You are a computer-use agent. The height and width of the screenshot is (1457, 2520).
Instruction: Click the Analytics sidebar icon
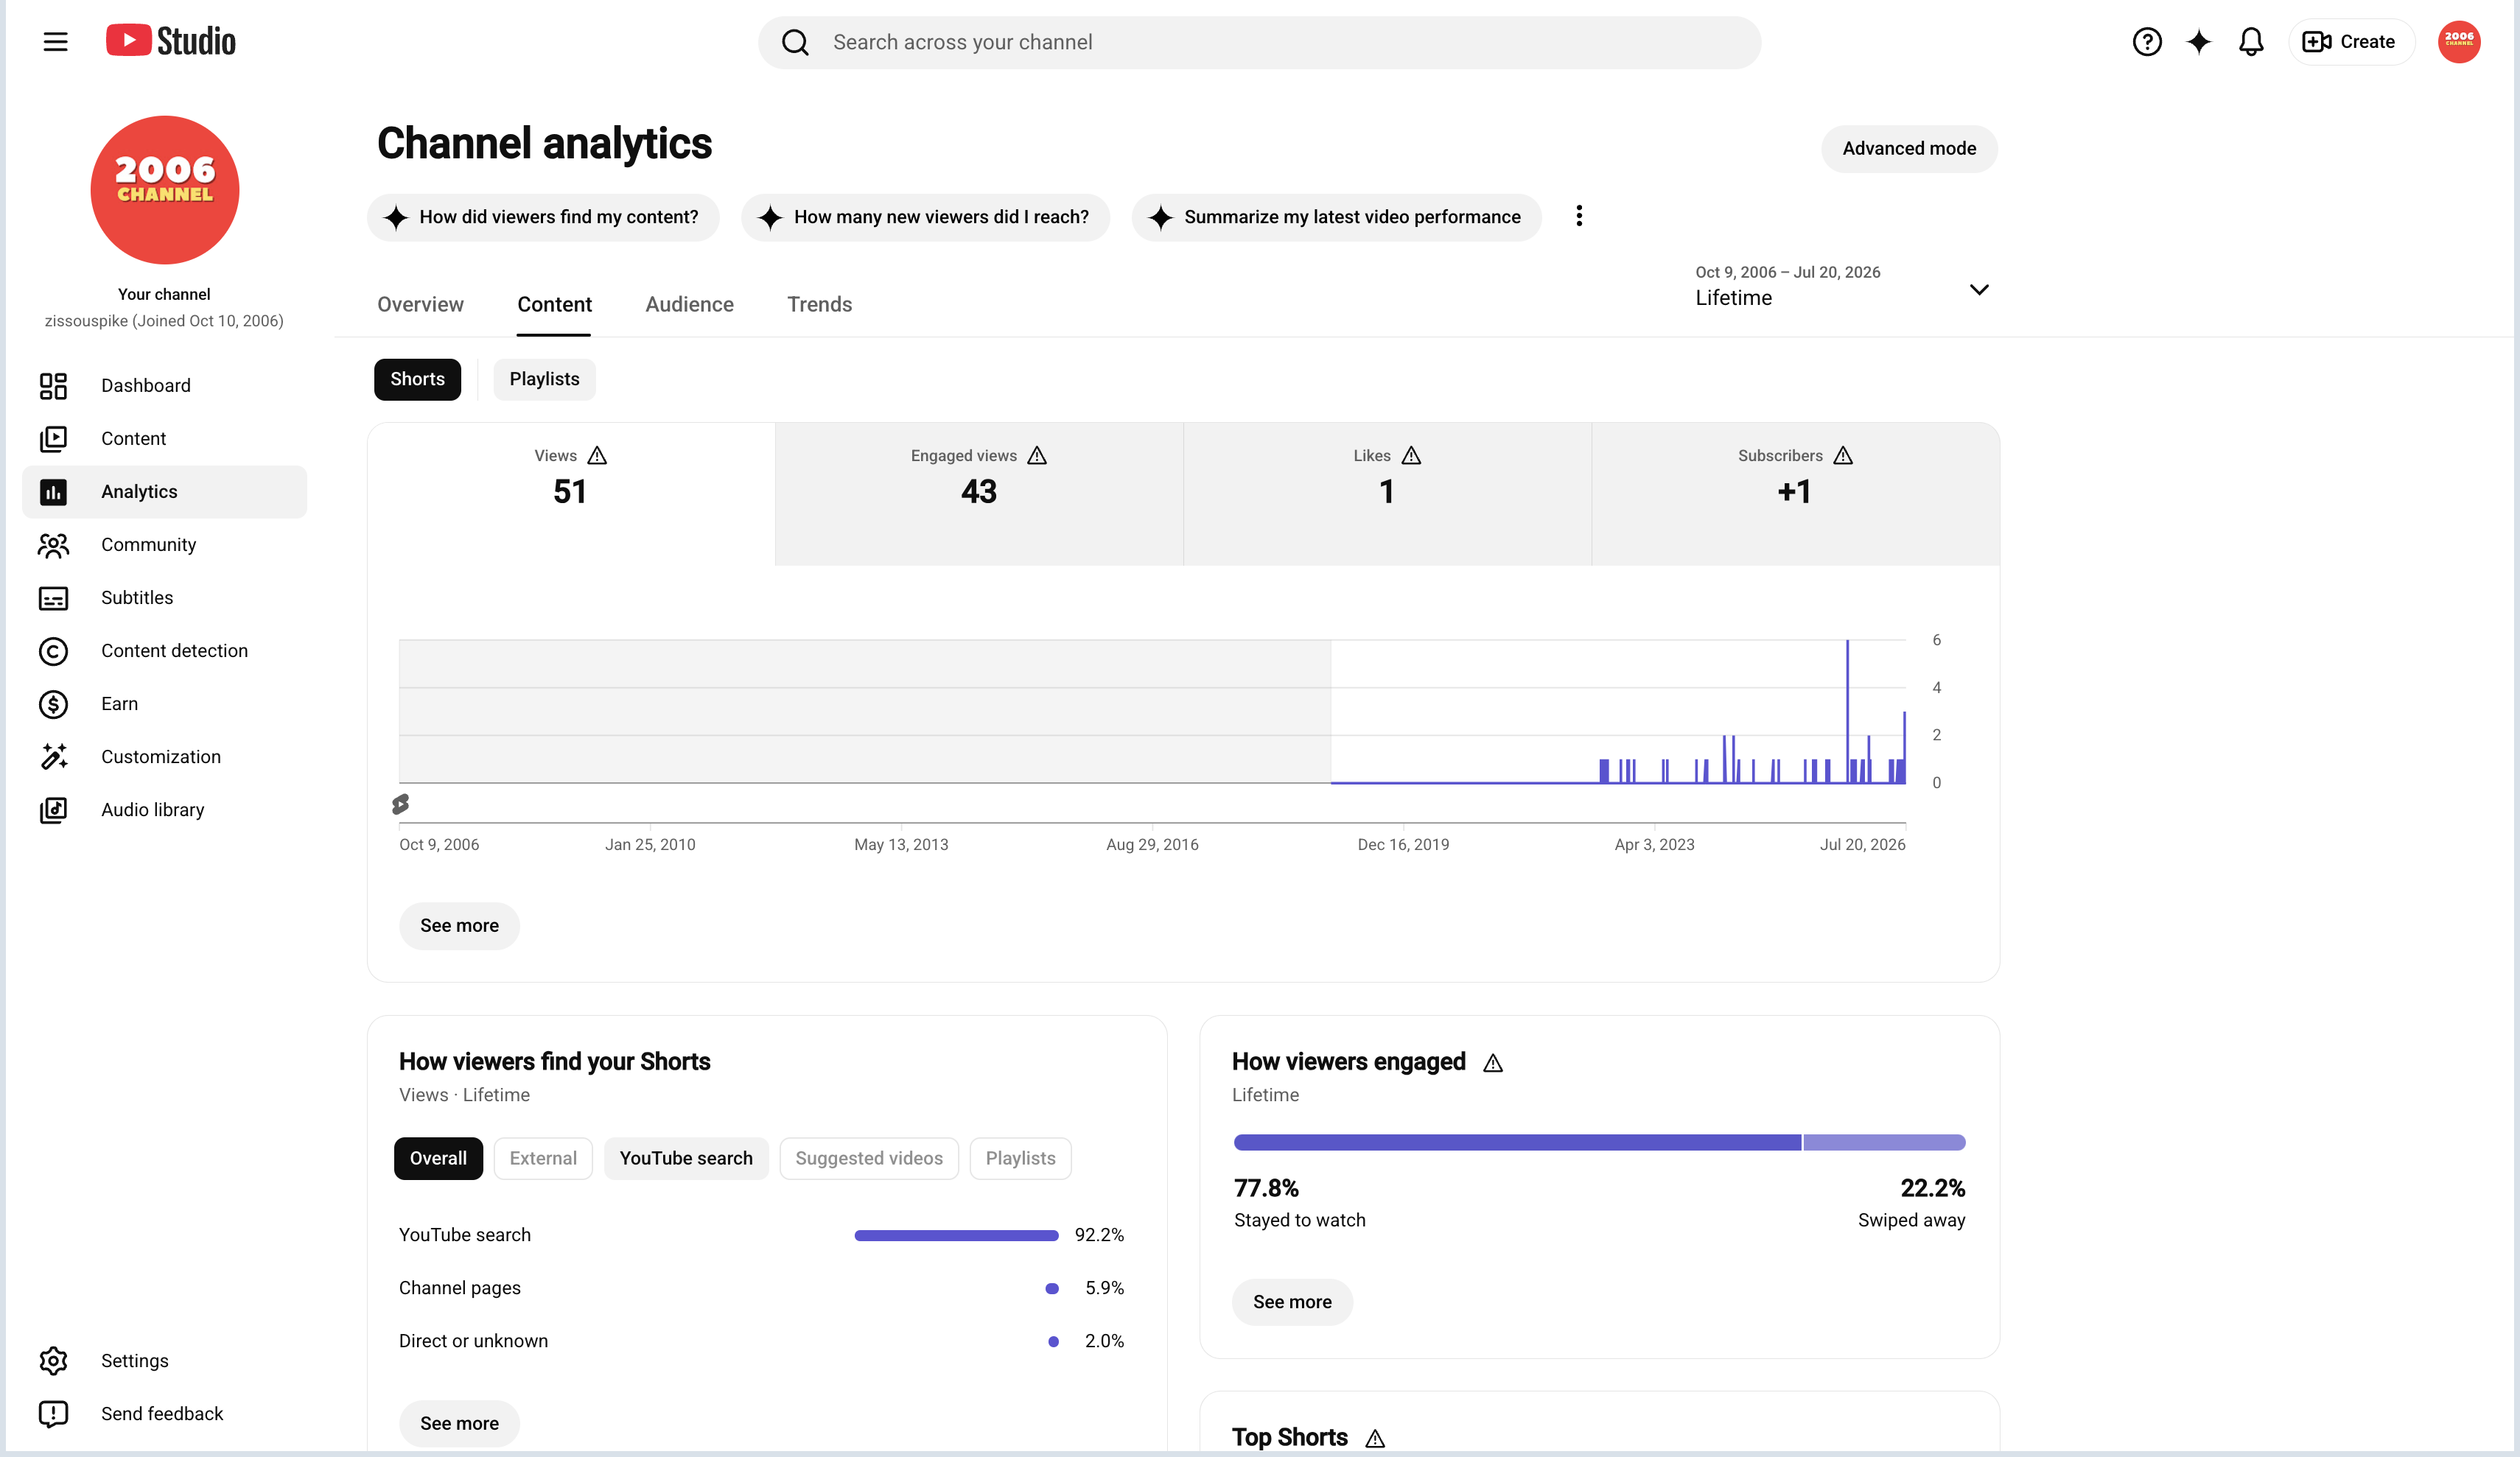point(53,492)
